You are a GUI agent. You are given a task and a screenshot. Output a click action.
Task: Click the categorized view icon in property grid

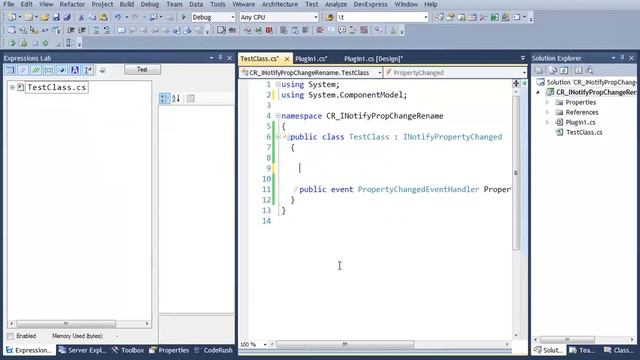(x=164, y=98)
